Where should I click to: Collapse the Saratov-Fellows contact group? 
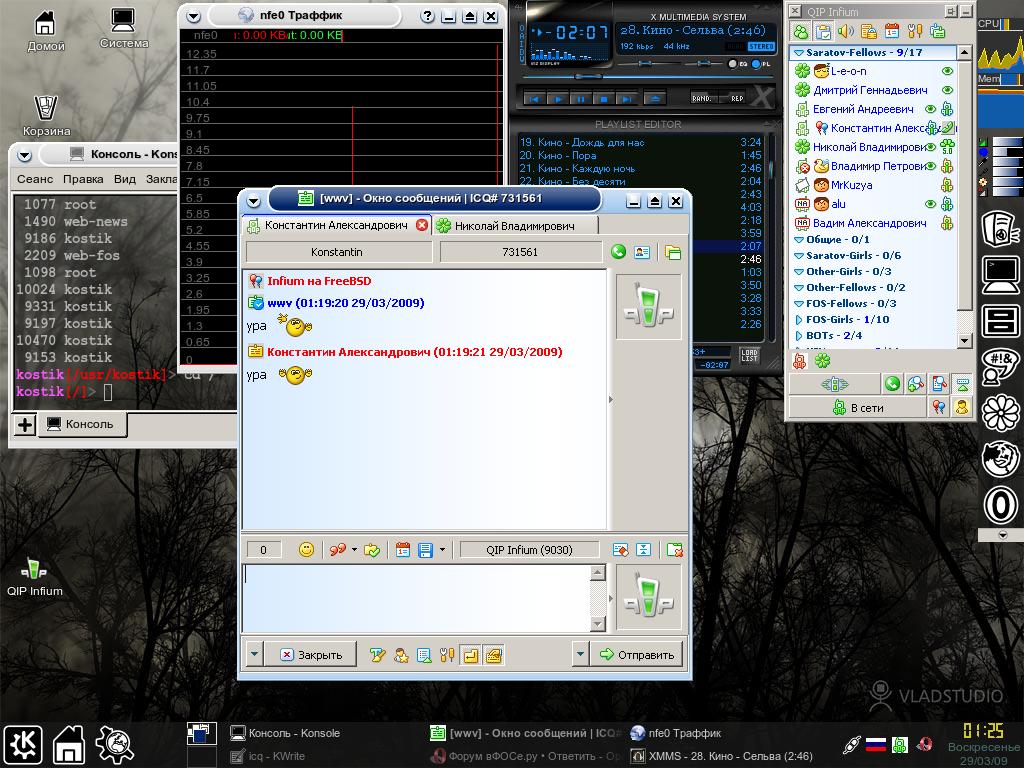[x=799, y=52]
